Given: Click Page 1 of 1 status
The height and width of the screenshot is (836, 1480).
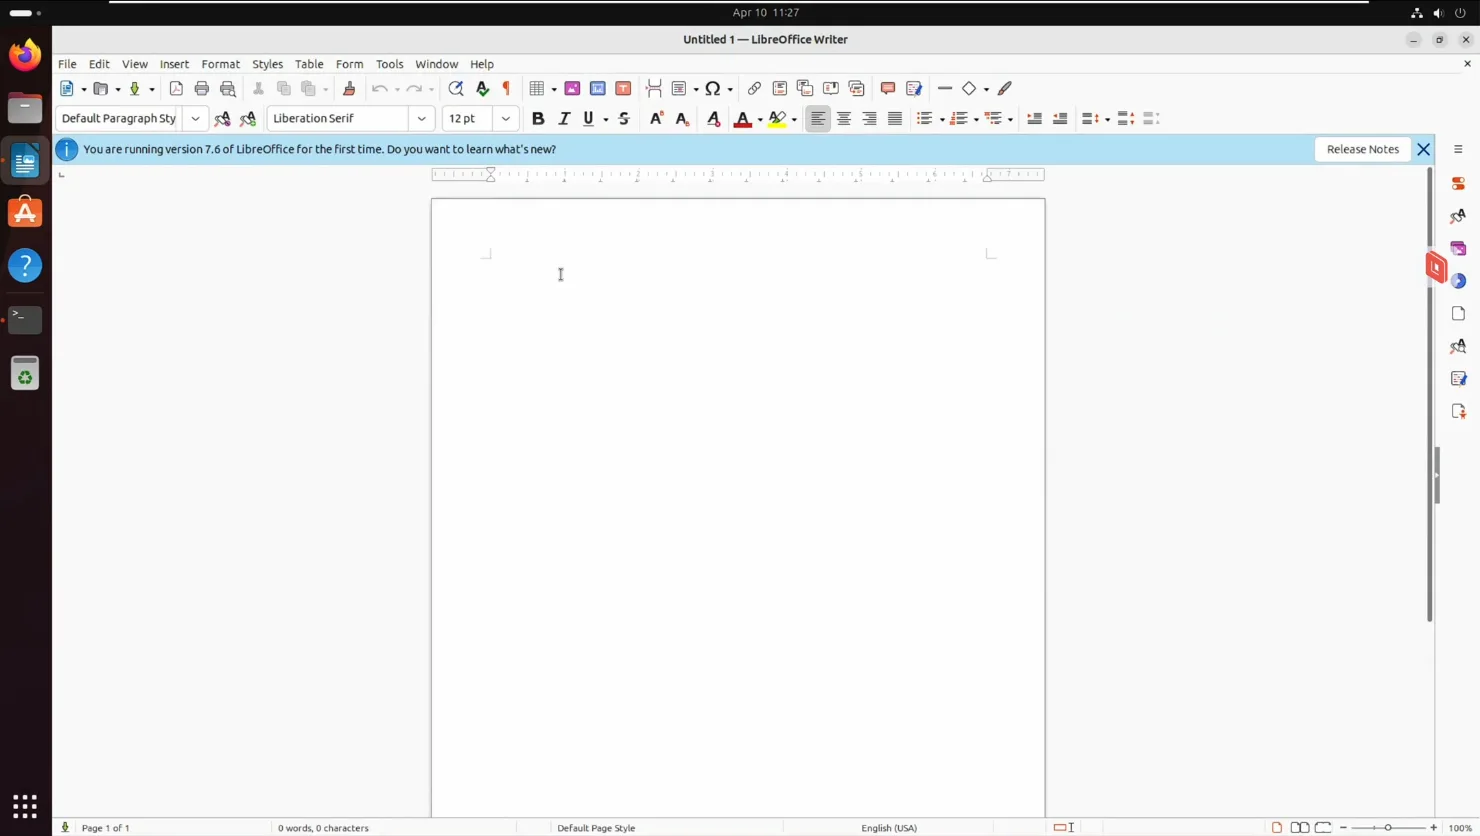Looking at the screenshot, I should click(106, 828).
